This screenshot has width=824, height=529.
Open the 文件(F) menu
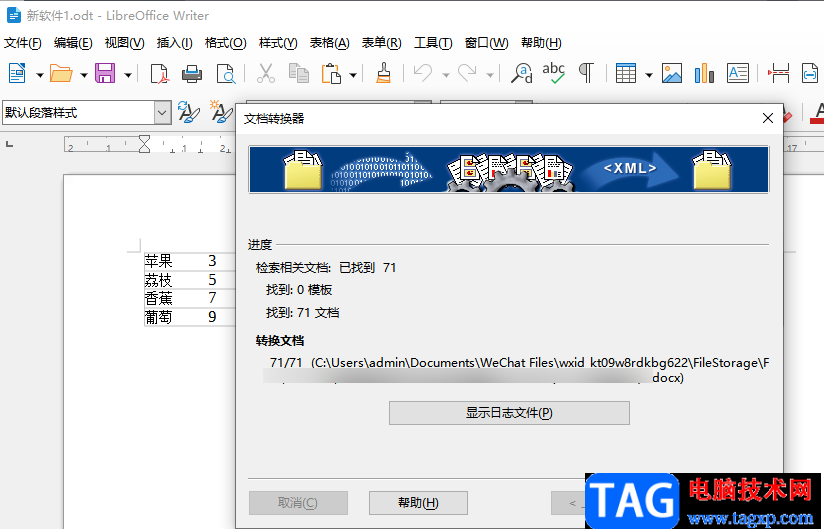click(x=23, y=43)
